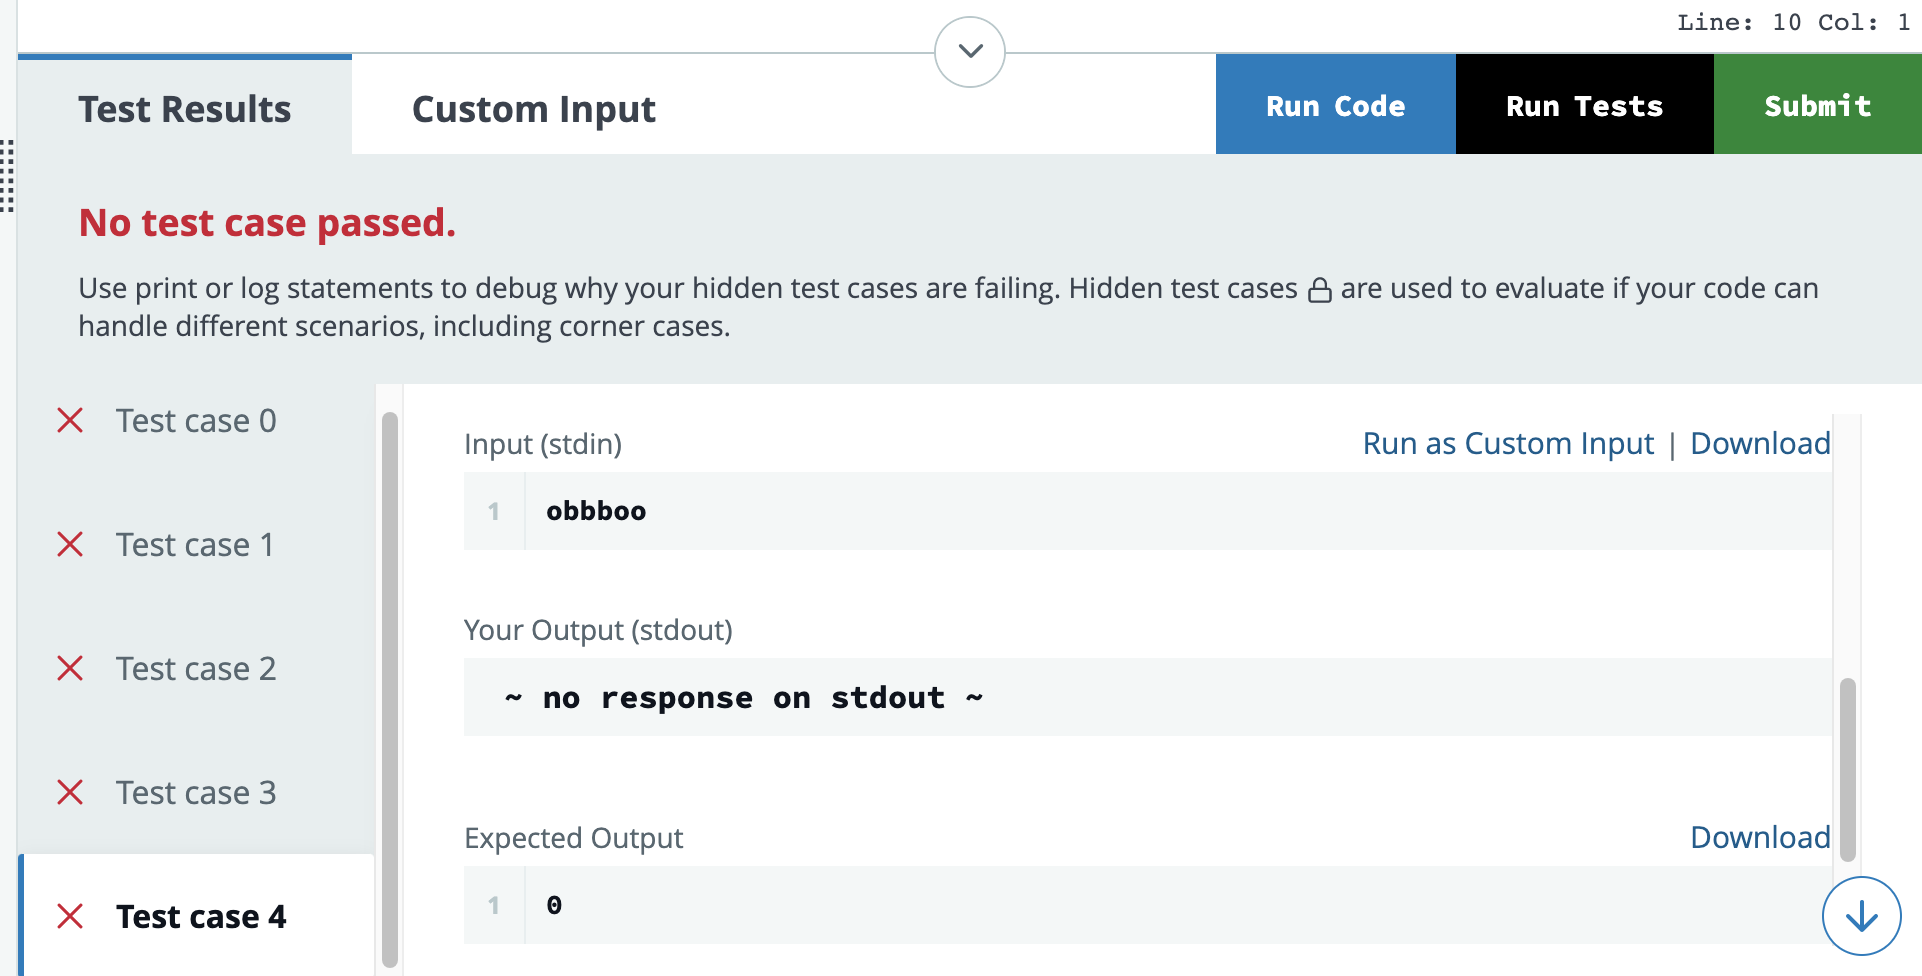Click the red X icon beside Test case 2
The height and width of the screenshot is (976, 1922).
[x=70, y=668]
